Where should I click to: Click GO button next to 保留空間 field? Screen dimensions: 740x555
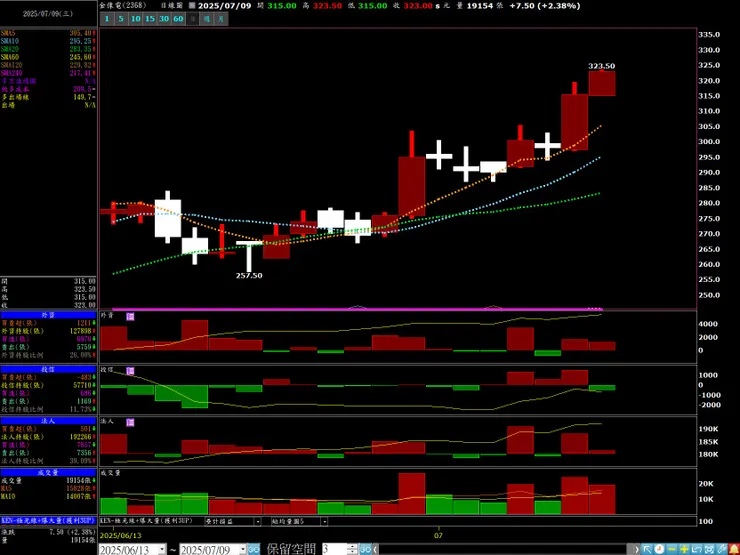[365, 549]
